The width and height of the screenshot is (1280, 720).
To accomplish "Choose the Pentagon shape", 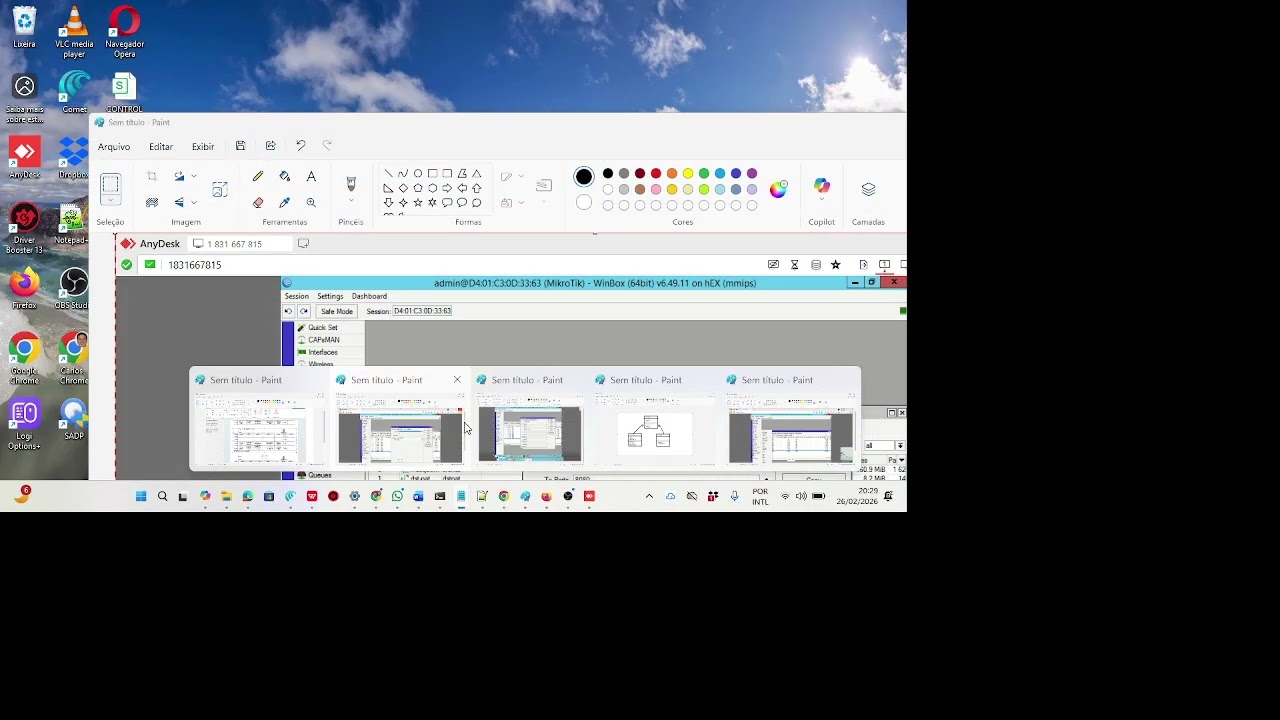I will point(418,188).
